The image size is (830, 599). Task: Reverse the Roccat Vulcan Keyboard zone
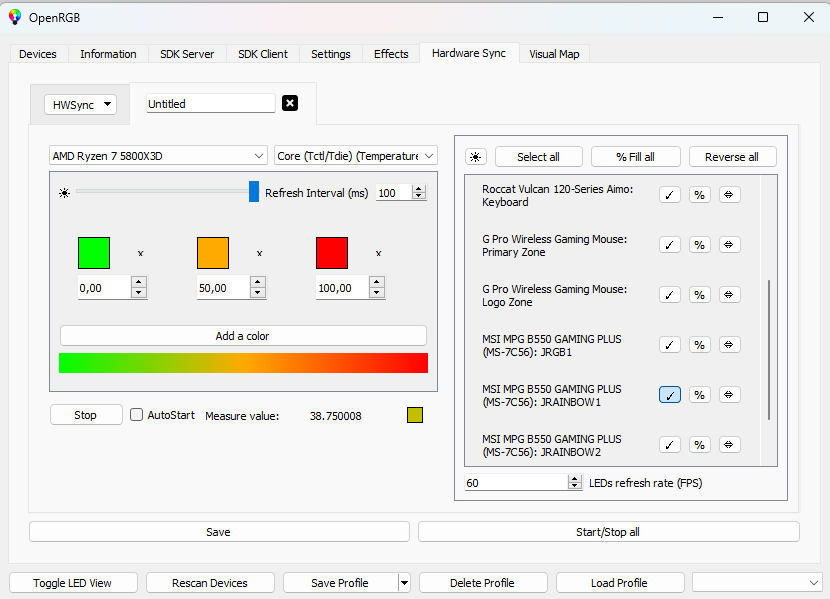(729, 195)
